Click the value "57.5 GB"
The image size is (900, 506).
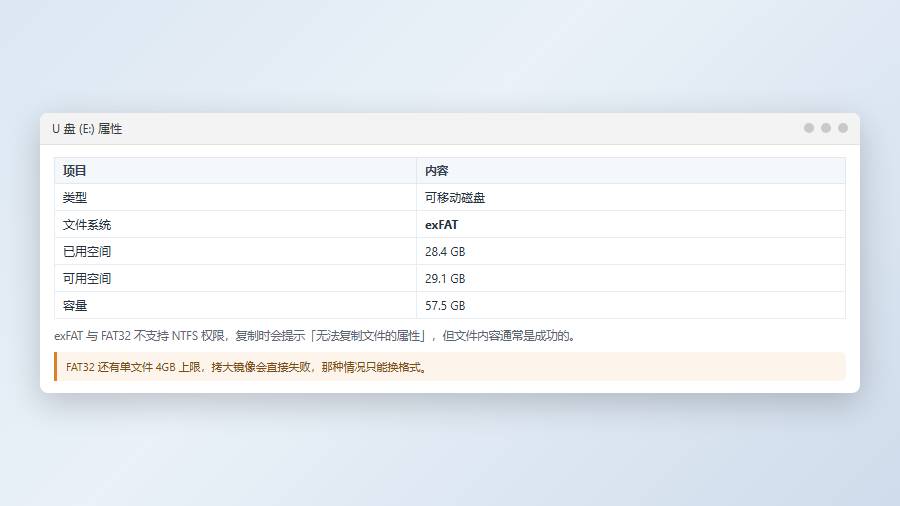[x=445, y=305]
